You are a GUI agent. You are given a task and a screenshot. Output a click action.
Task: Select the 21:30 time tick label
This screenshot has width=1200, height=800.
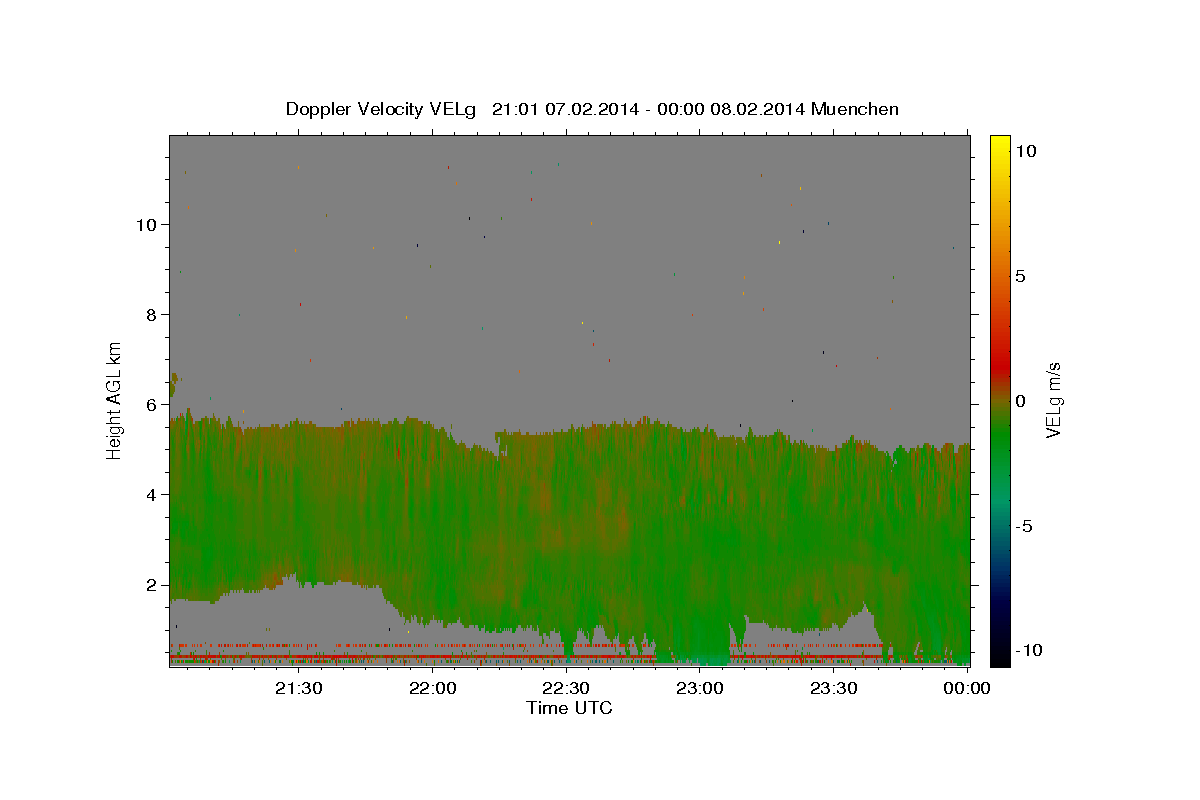298,687
